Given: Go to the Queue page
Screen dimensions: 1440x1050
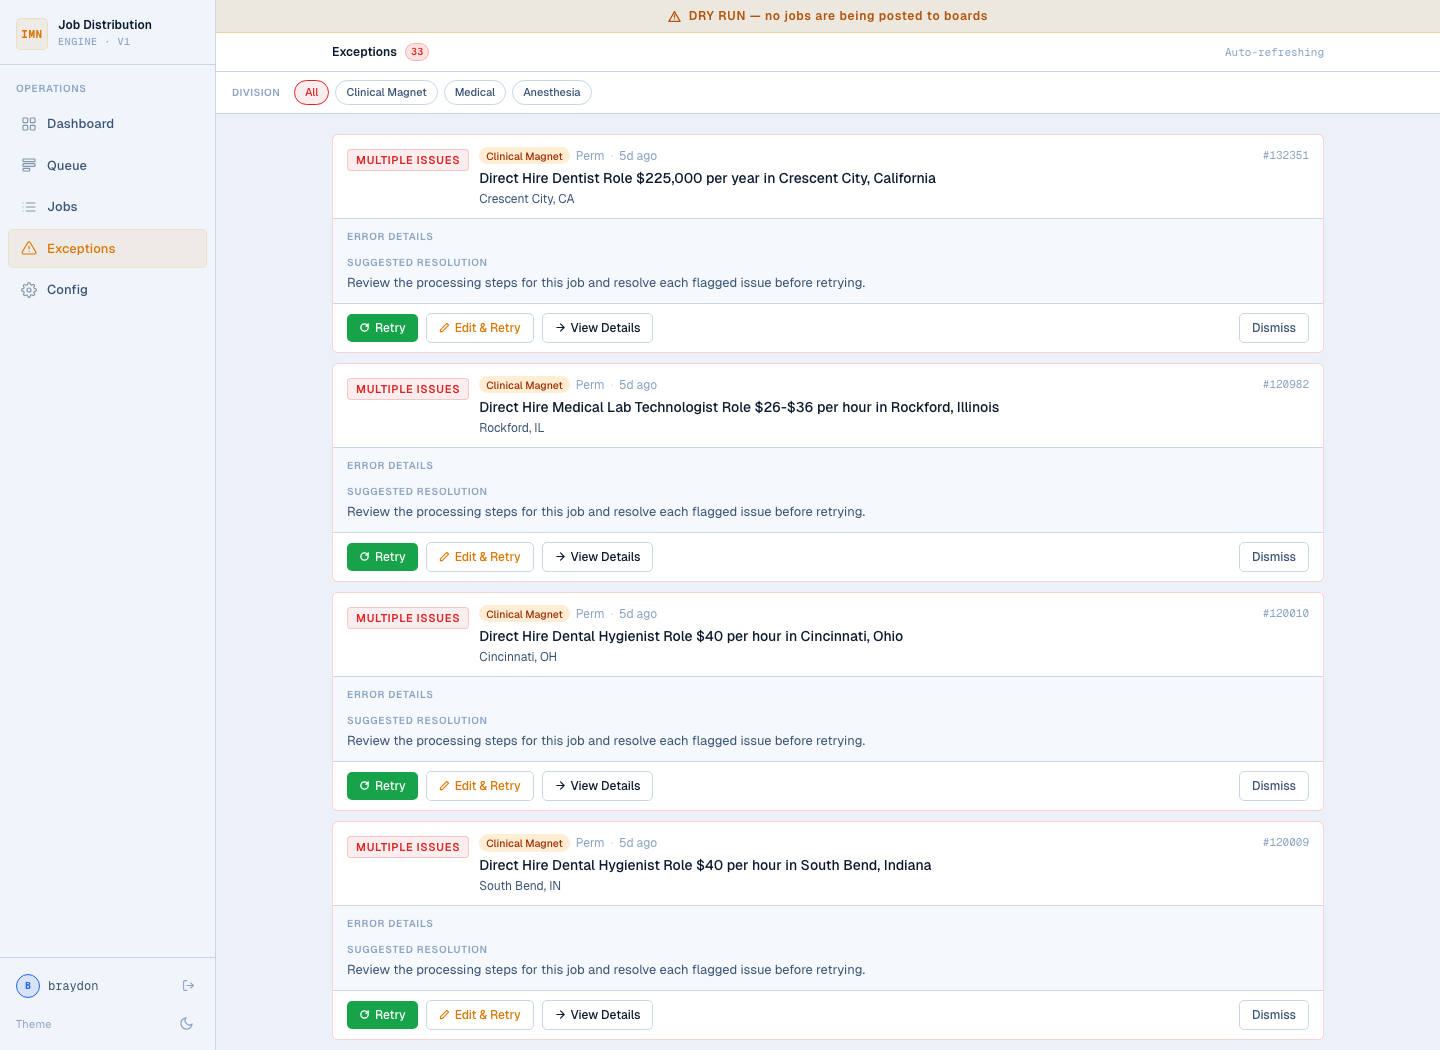Looking at the screenshot, I should click(107, 166).
